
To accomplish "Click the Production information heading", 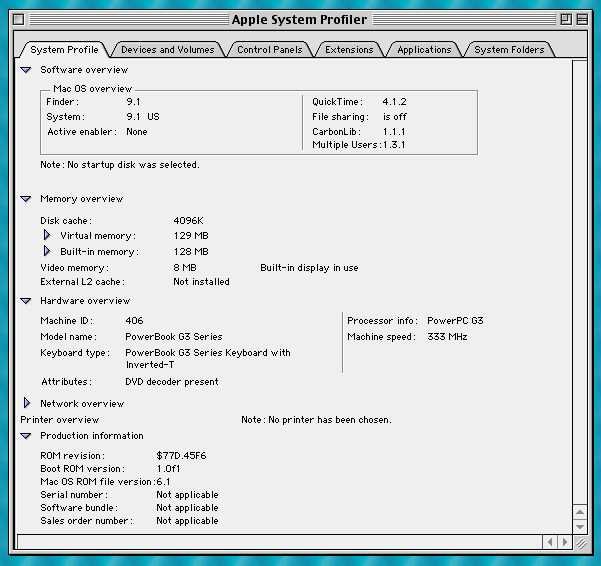I will (x=92, y=436).
